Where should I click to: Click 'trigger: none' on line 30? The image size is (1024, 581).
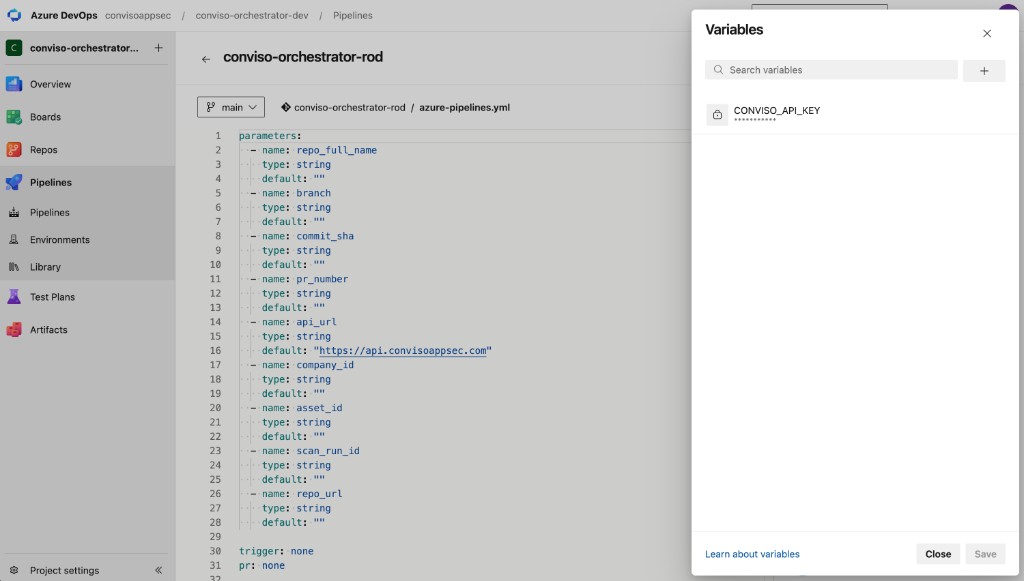276,551
